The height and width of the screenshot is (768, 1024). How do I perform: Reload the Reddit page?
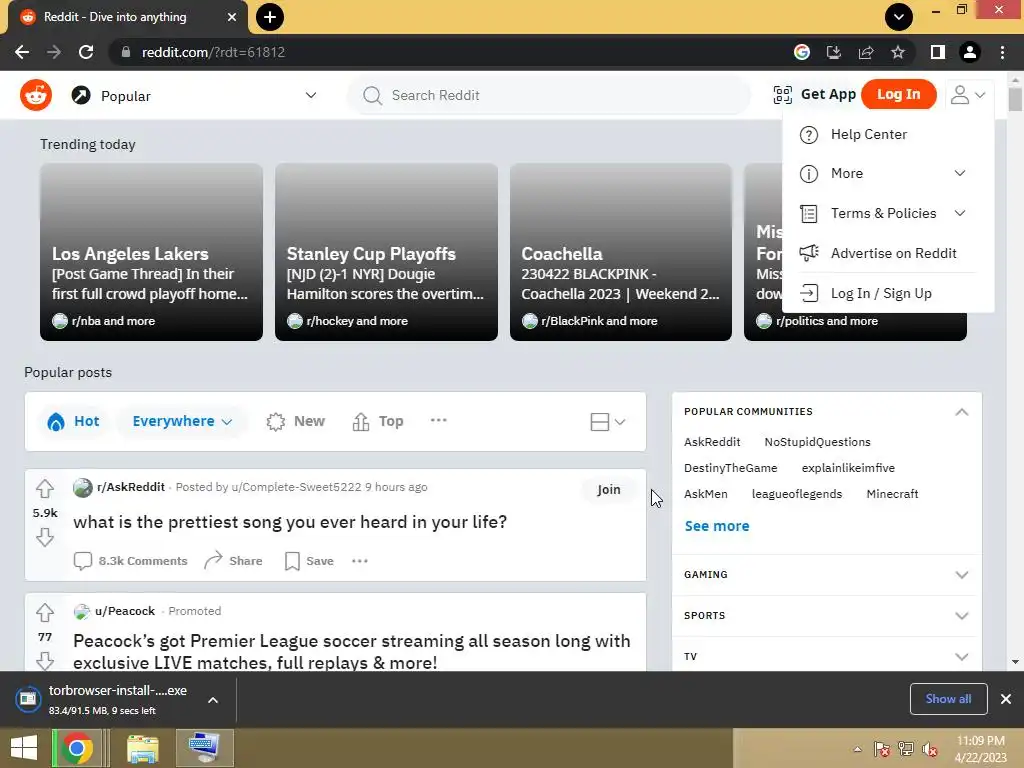coord(86,52)
